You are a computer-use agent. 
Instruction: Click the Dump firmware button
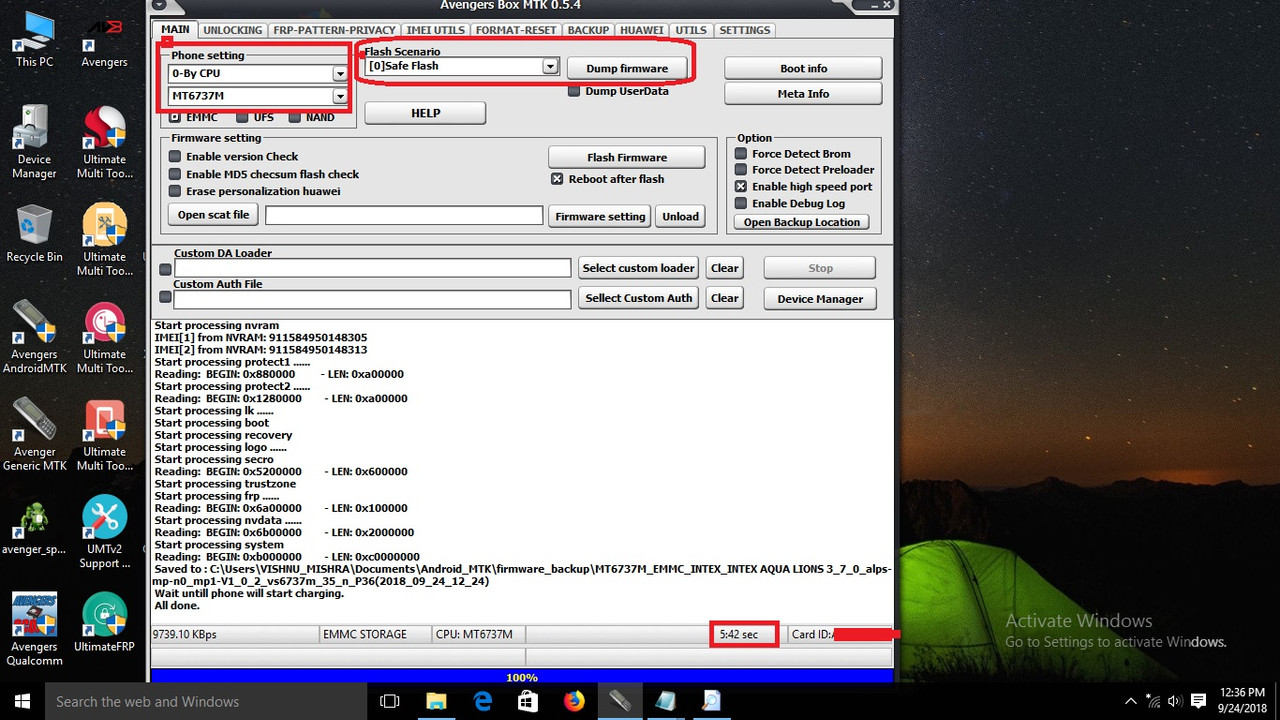pyautogui.click(x=627, y=68)
